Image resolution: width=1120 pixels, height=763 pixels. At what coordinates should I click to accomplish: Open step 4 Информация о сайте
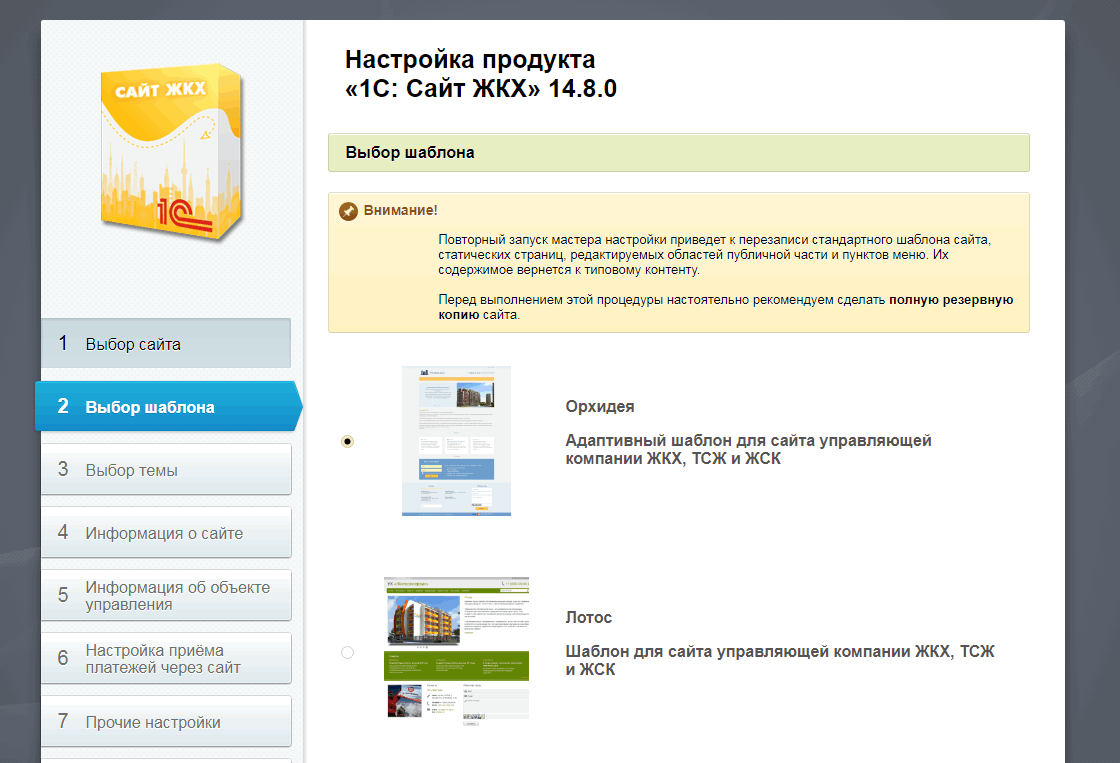(x=166, y=532)
